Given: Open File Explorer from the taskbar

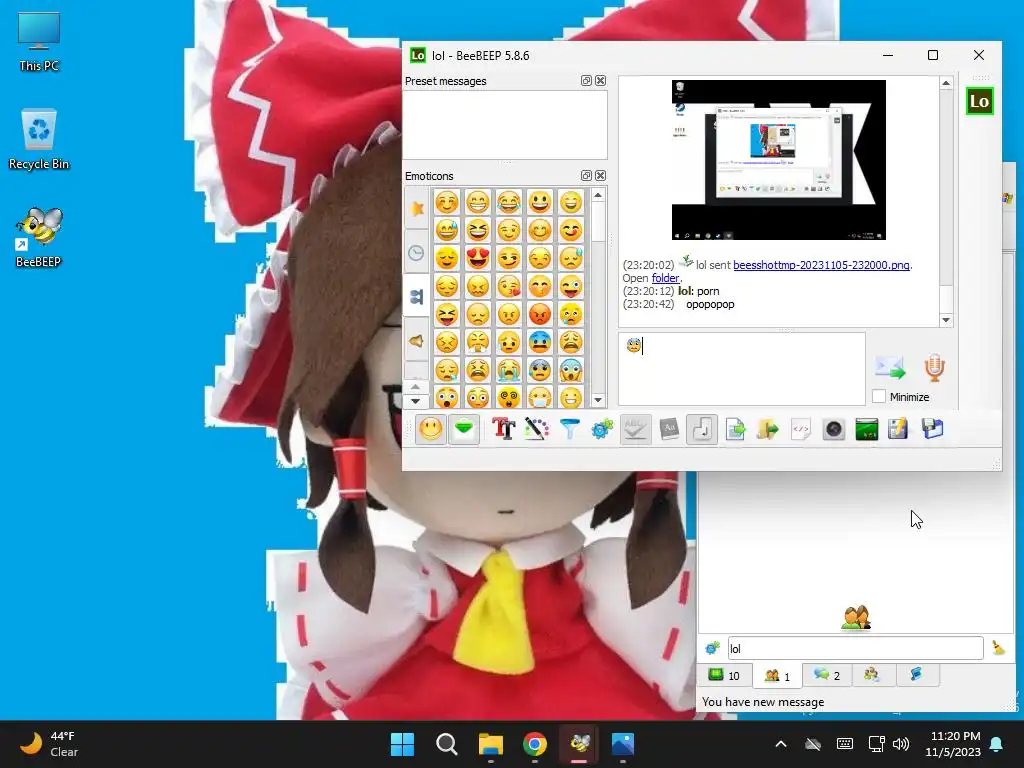Looking at the screenshot, I should [x=490, y=744].
